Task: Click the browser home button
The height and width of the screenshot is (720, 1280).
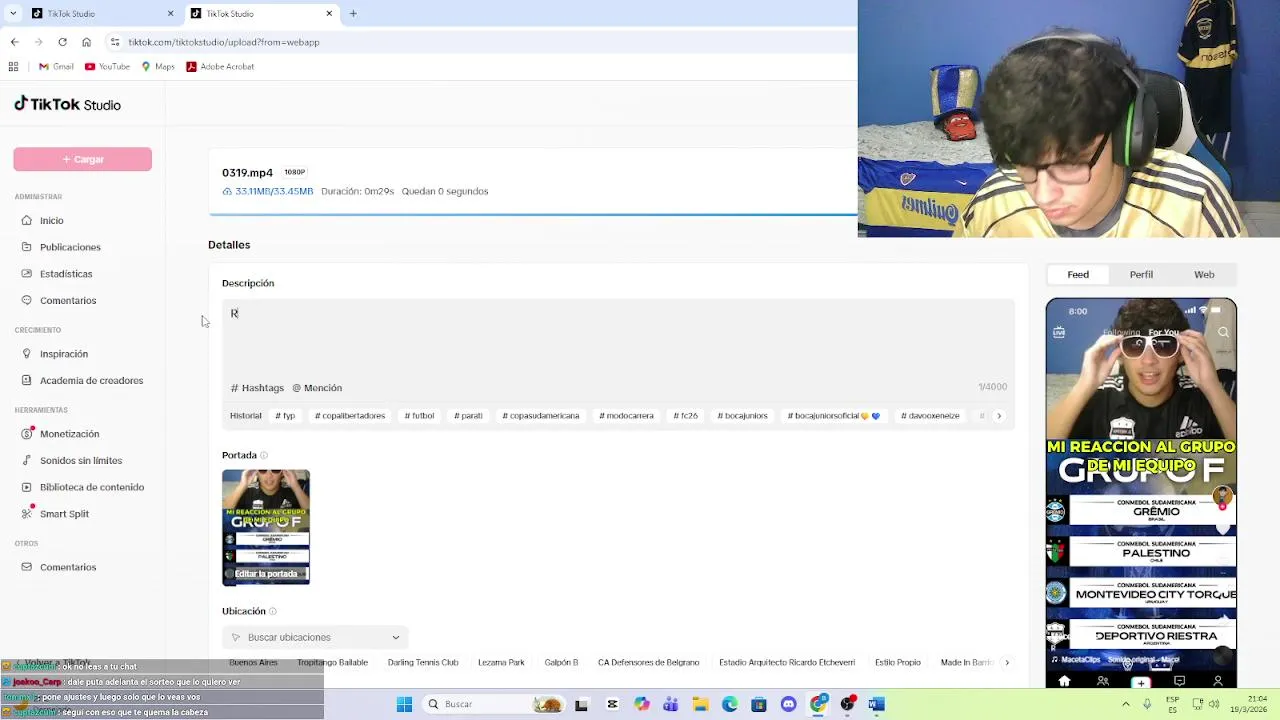Action: click(x=86, y=42)
